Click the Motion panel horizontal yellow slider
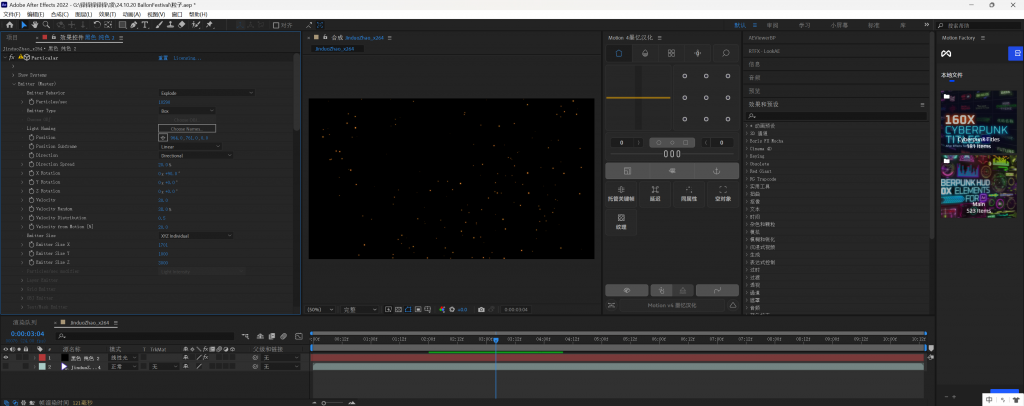1024x406 pixels. pyautogui.click(x=638, y=97)
